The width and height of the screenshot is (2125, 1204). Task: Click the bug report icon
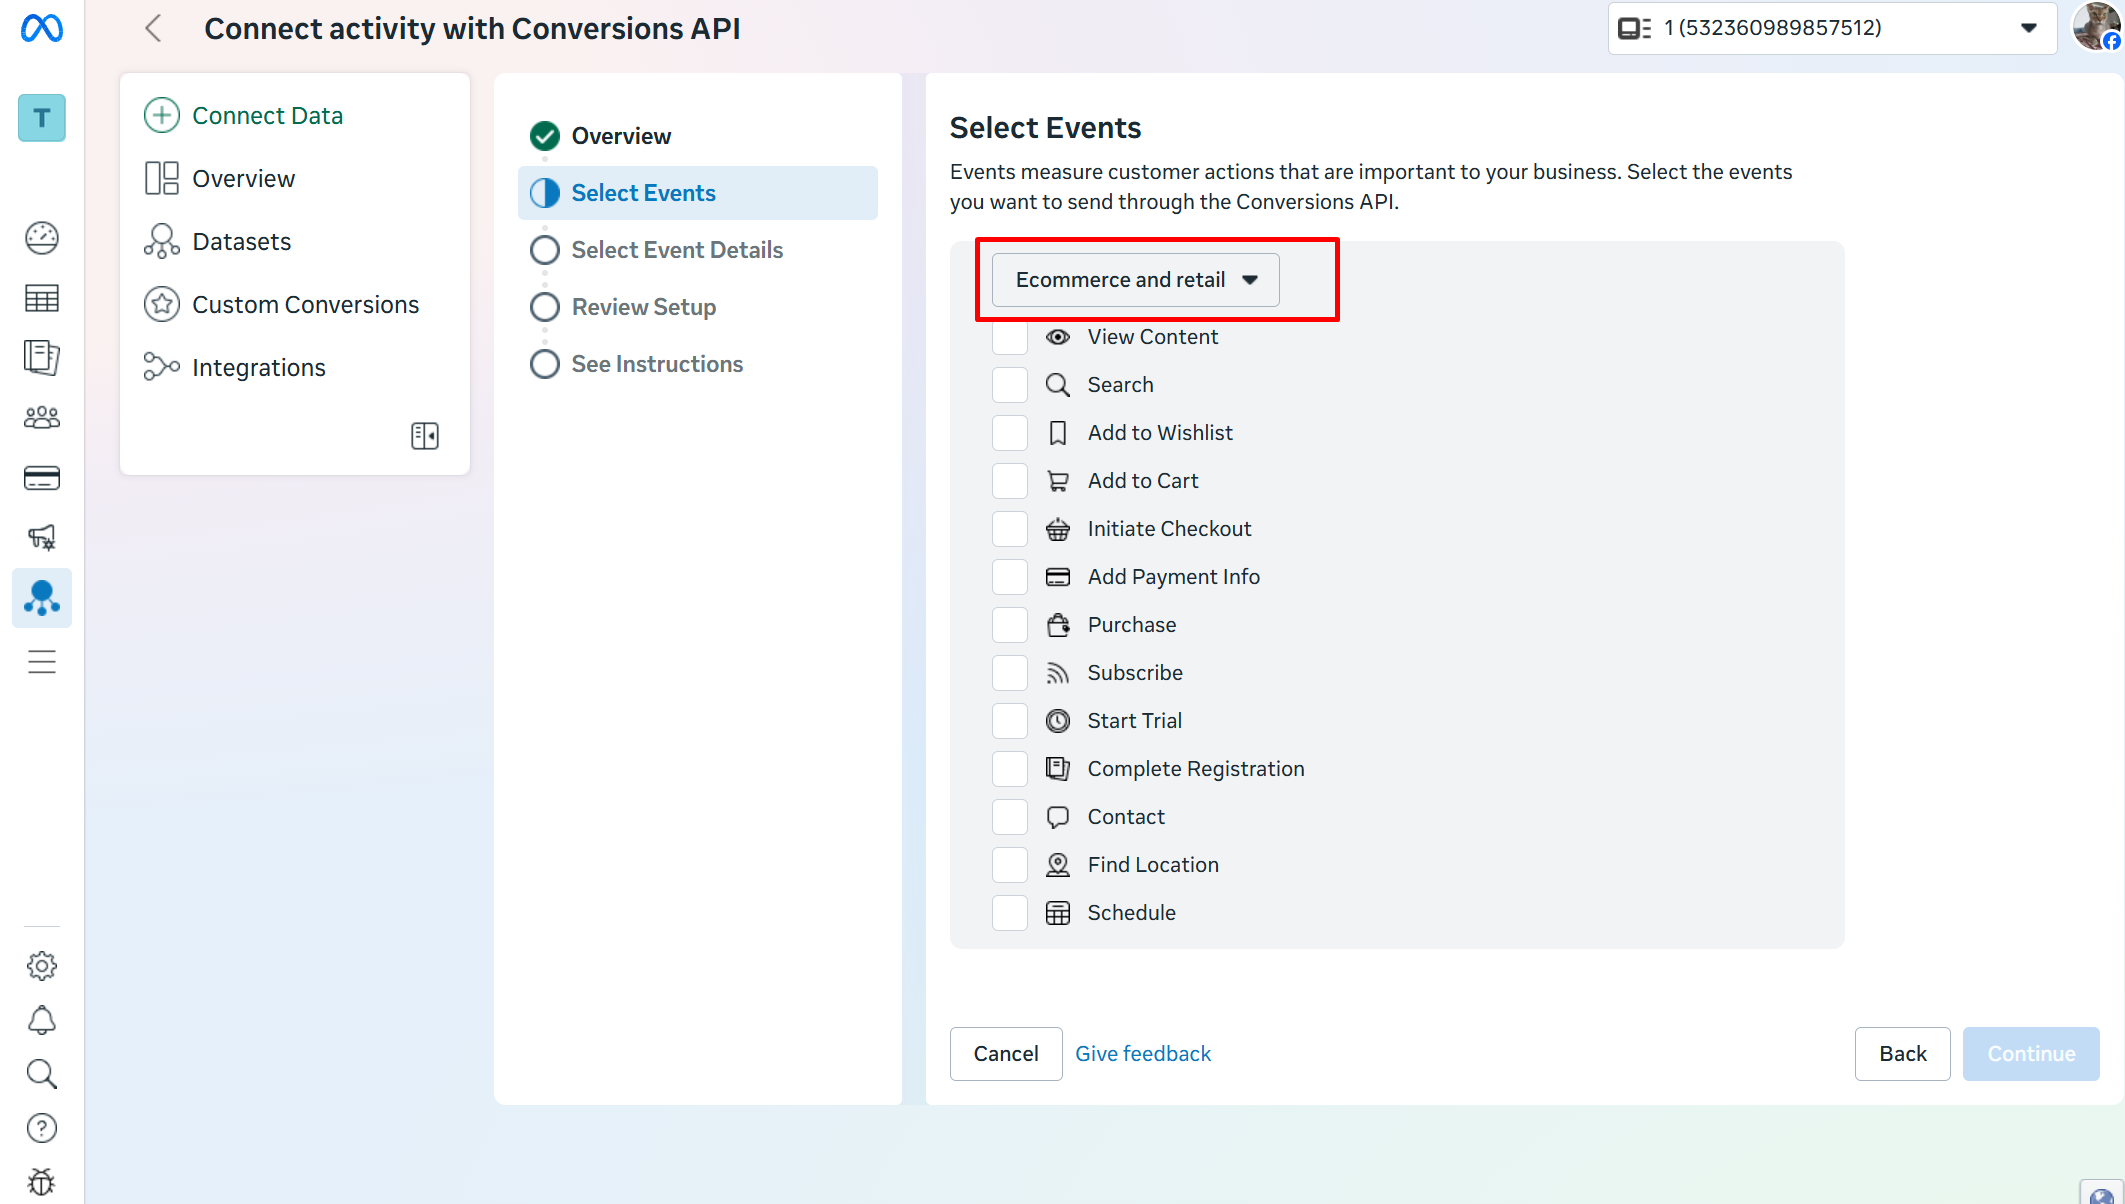point(42,1182)
